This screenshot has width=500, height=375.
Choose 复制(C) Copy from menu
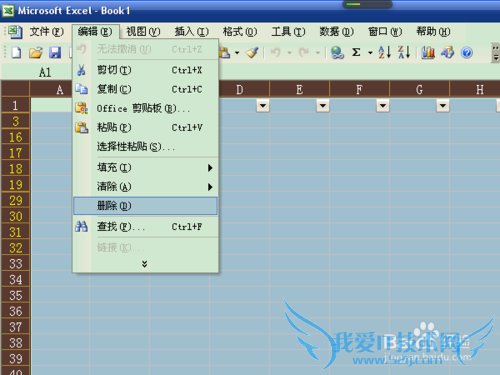[145, 89]
